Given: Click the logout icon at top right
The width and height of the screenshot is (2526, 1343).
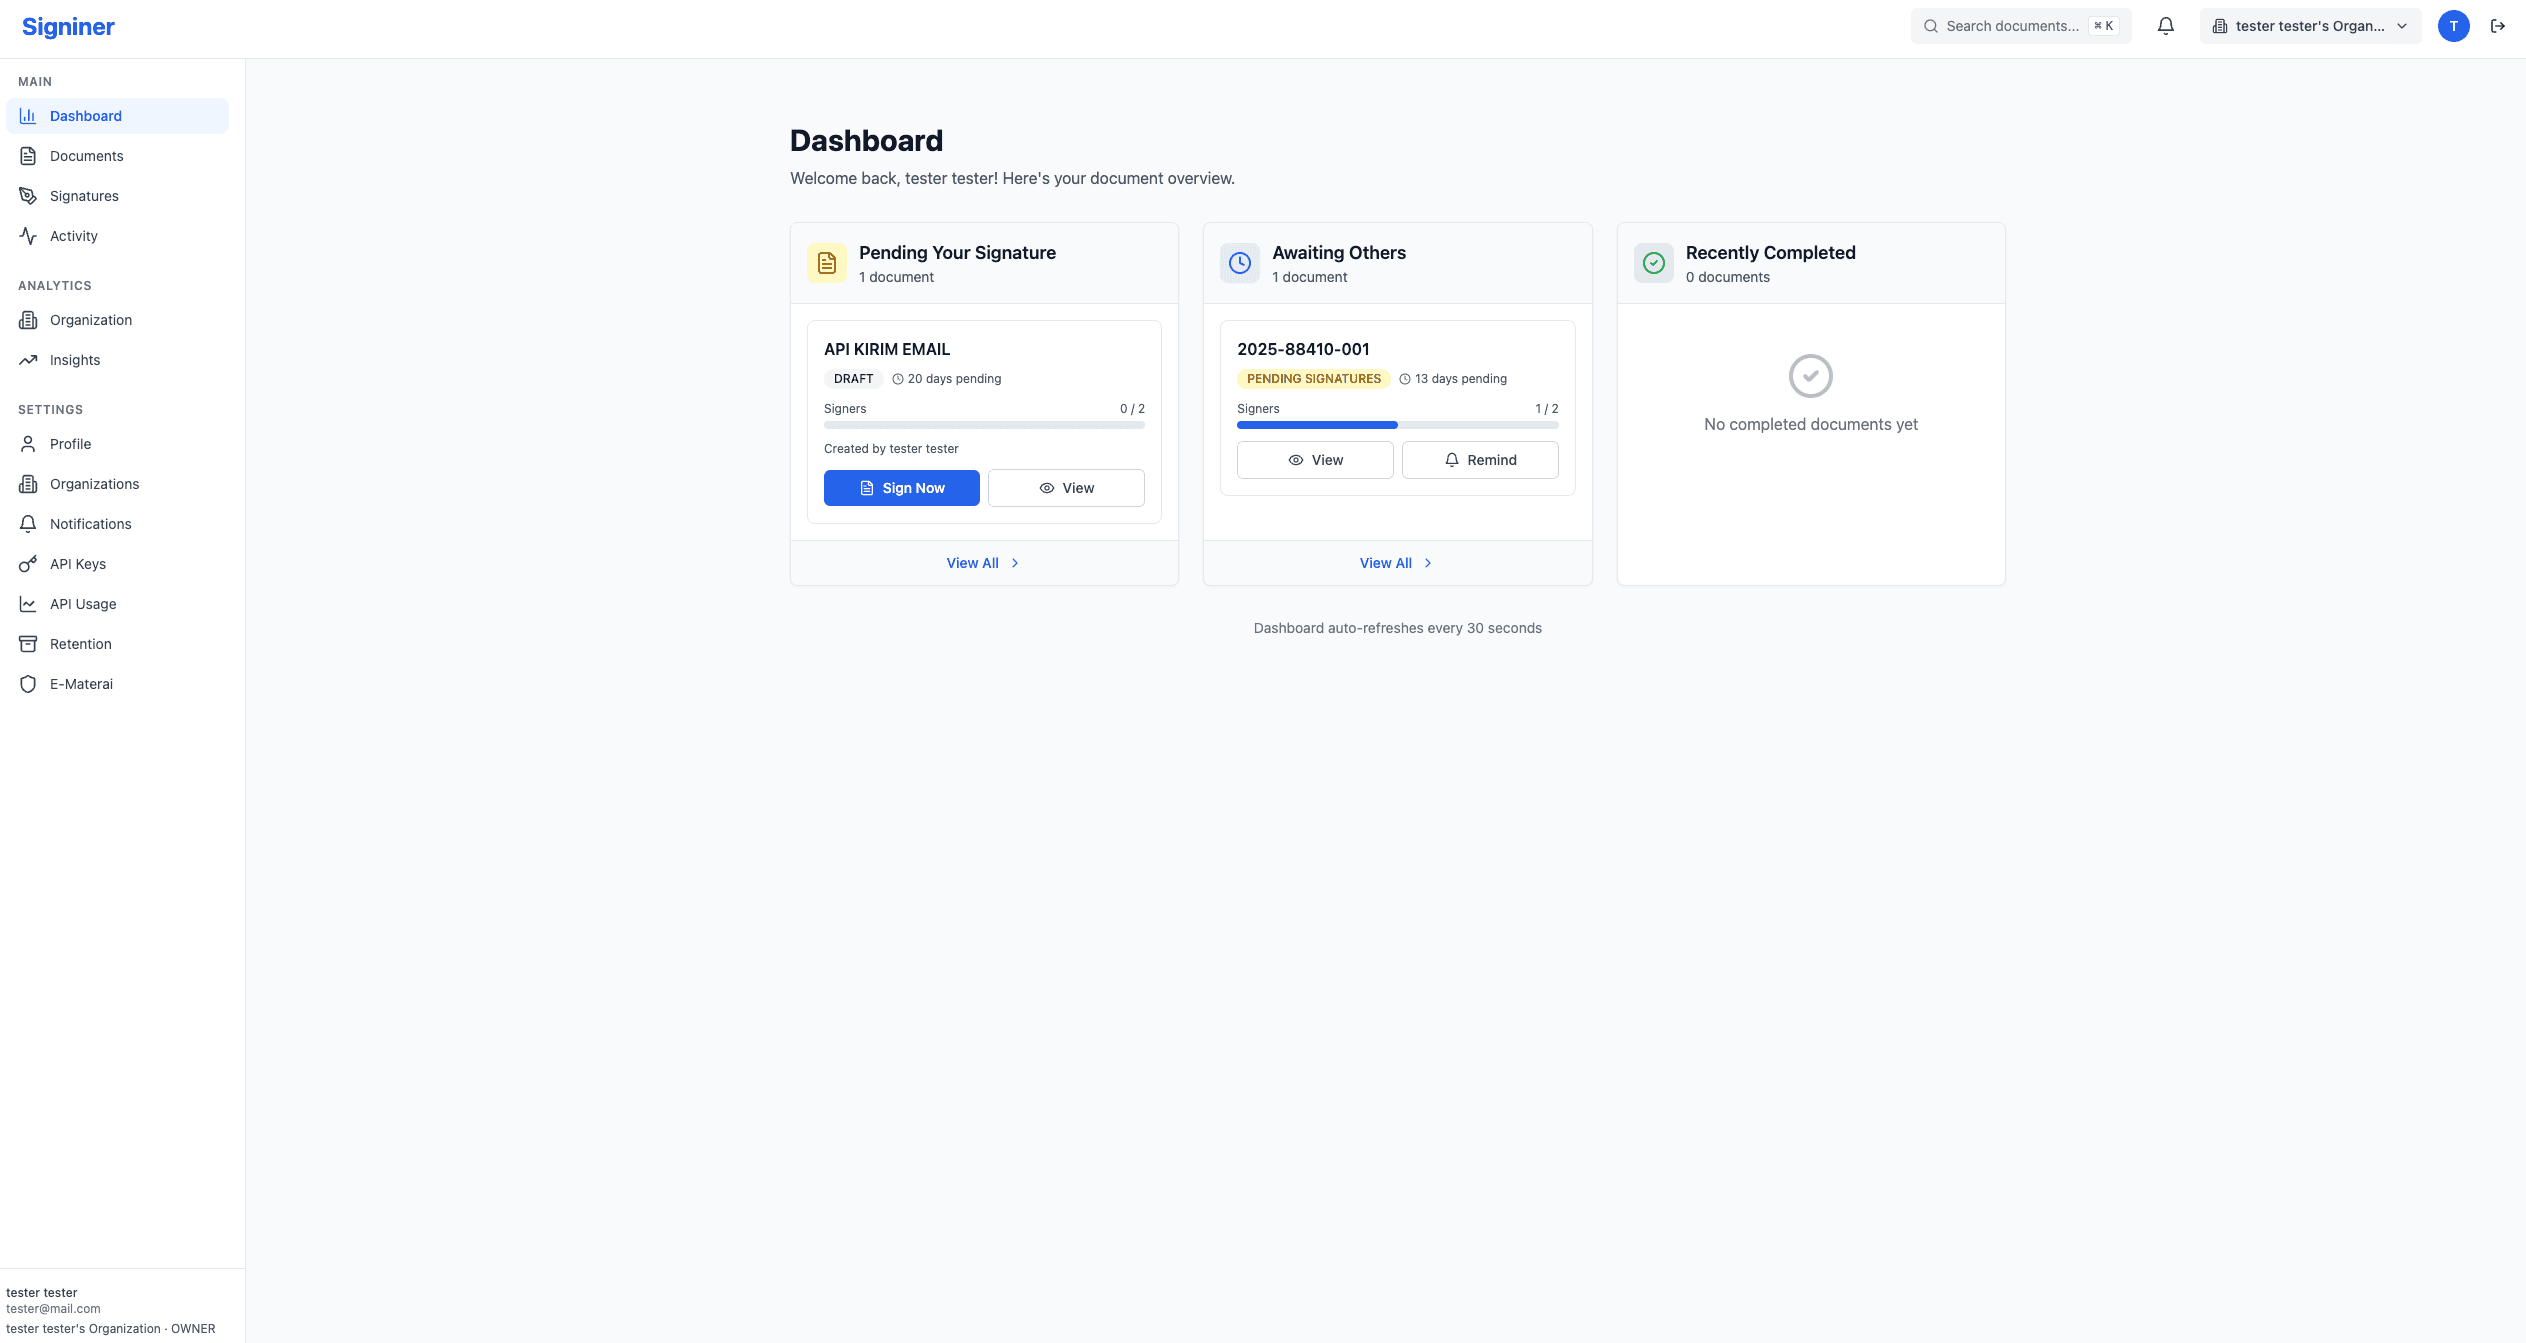Looking at the screenshot, I should [x=2497, y=26].
